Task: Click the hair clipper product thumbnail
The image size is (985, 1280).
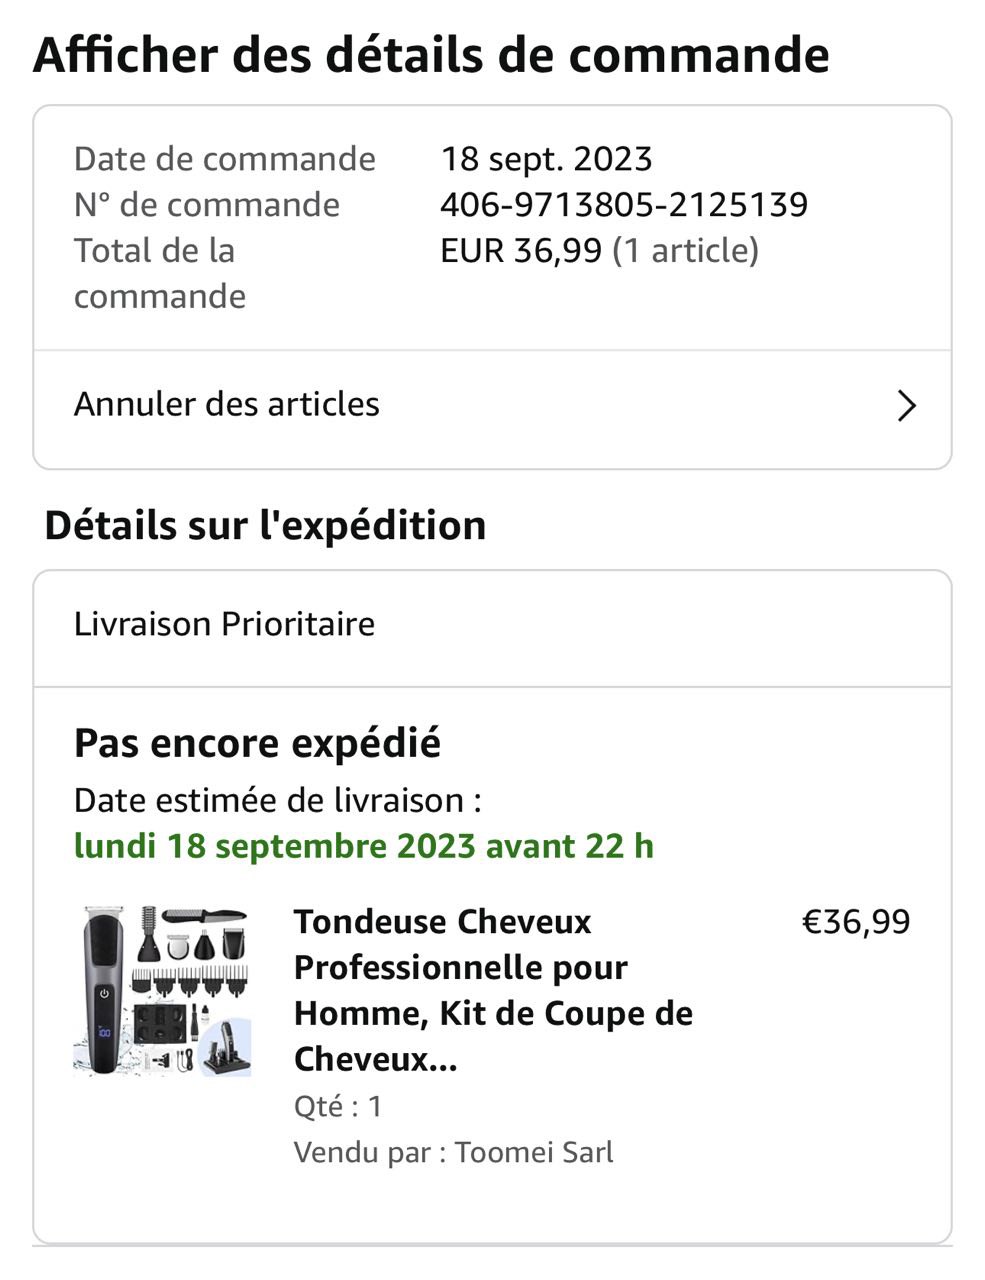Action: point(162,990)
